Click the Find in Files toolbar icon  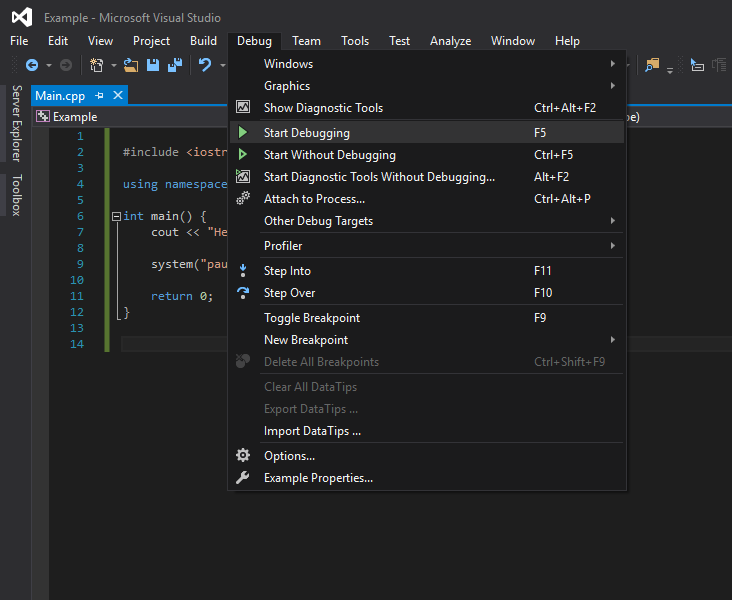(x=652, y=65)
